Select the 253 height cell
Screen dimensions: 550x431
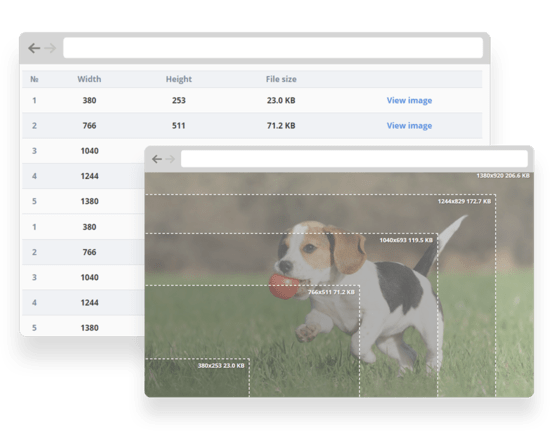[x=179, y=100]
